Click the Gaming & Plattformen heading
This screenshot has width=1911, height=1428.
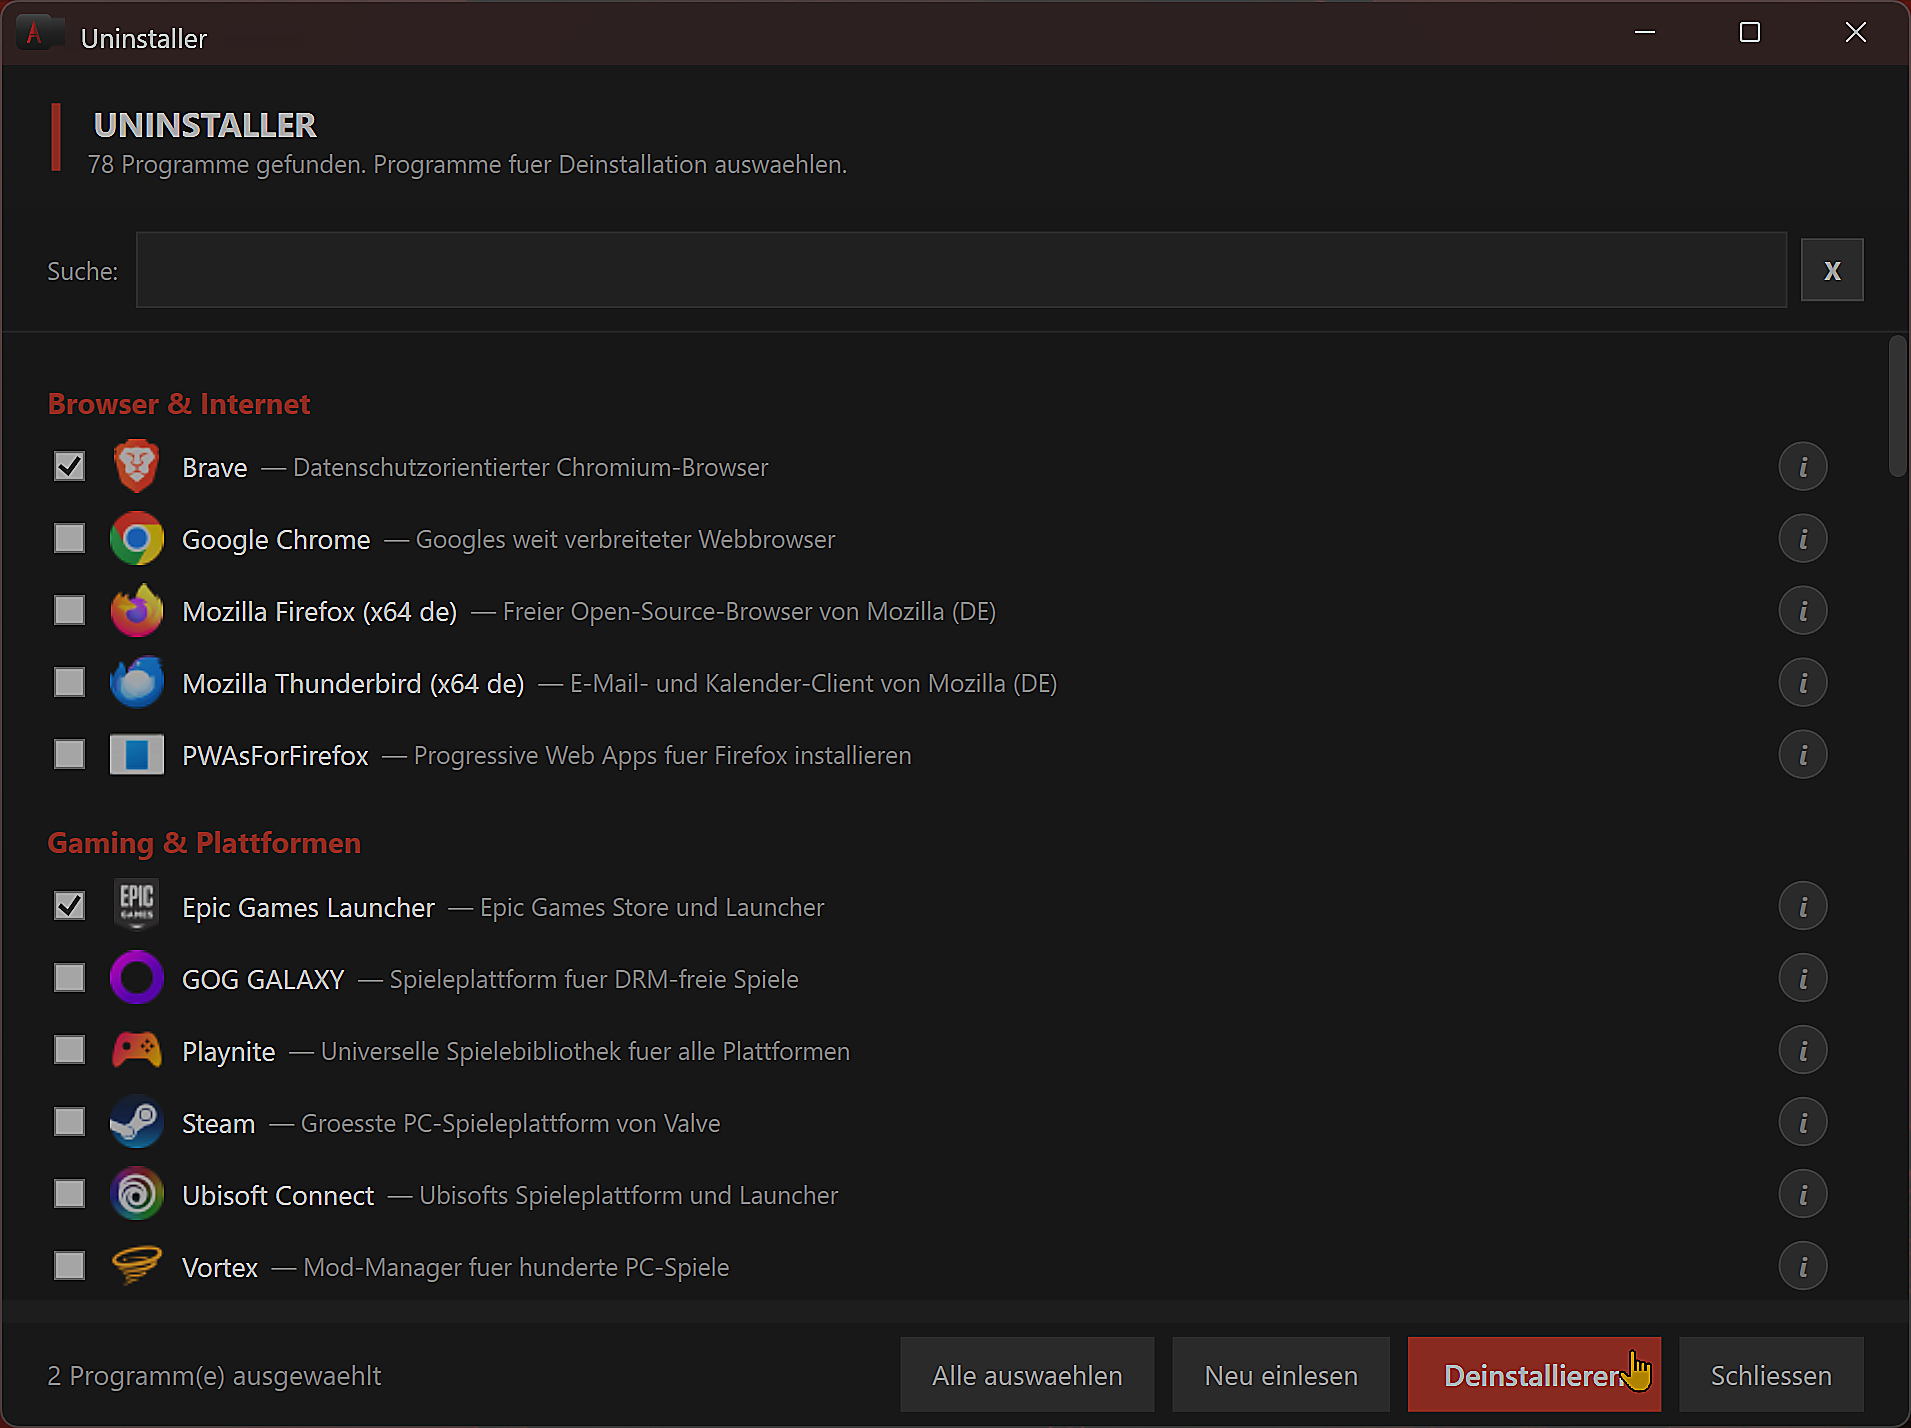pos(204,843)
